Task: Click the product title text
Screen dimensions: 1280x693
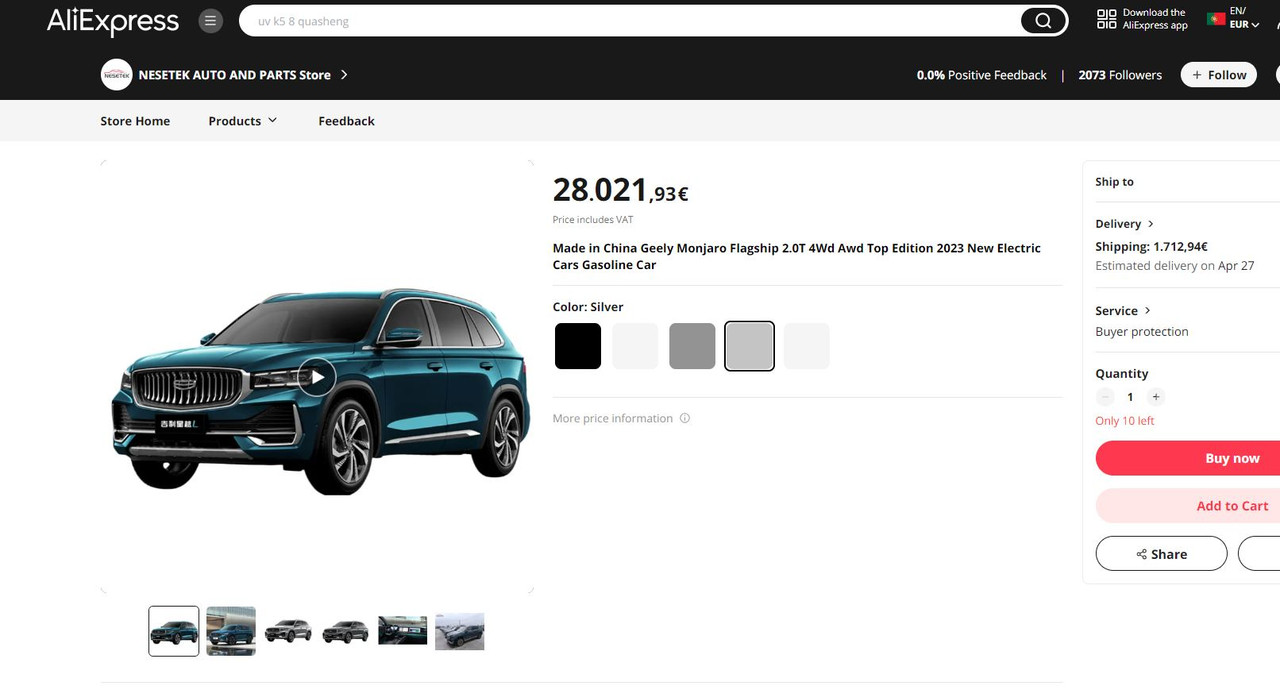Action: [x=797, y=256]
